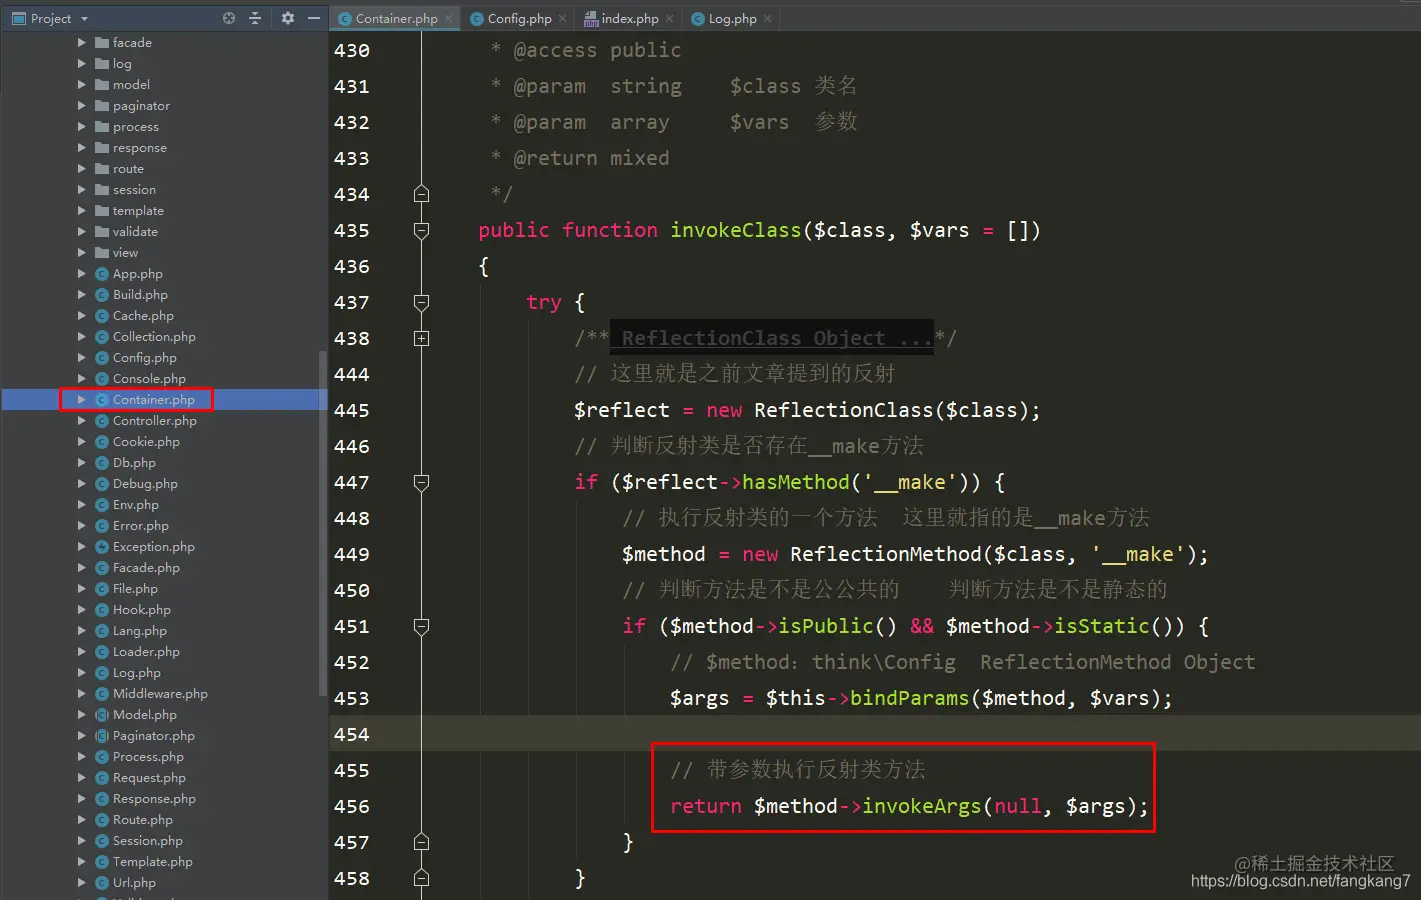Close the Log.php tab

[767, 18]
